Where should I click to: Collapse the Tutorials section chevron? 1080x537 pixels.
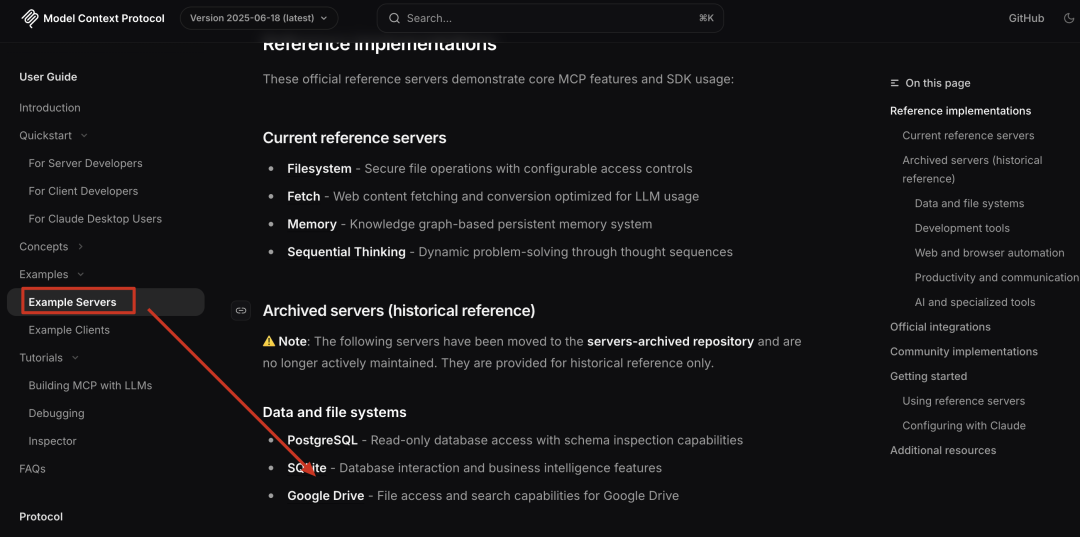pyautogui.click(x=75, y=358)
